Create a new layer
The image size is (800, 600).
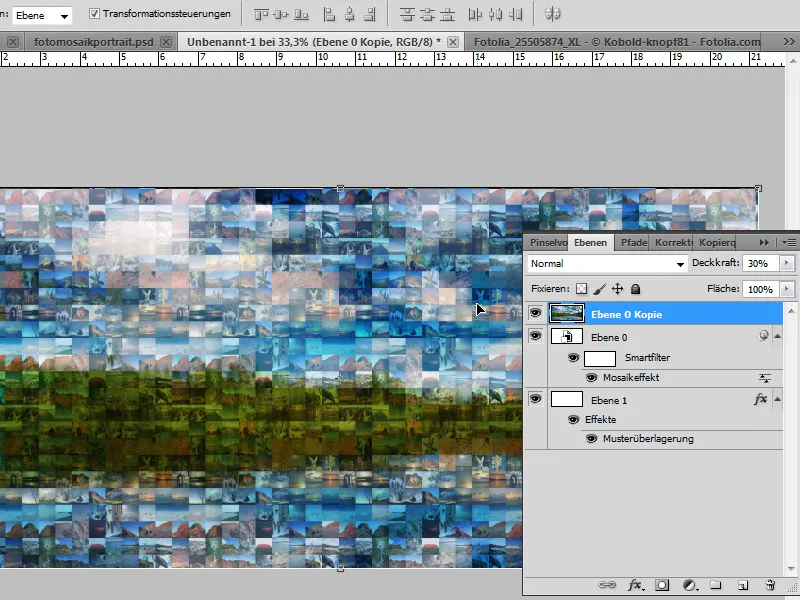click(x=743, y=585)
